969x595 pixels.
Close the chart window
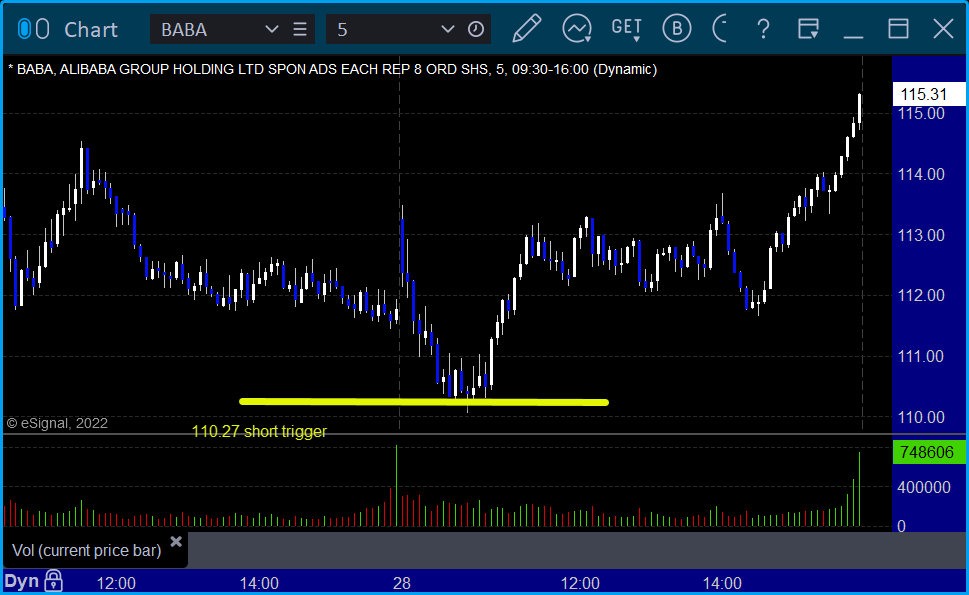pyautogui.click(x=943, y=29)
